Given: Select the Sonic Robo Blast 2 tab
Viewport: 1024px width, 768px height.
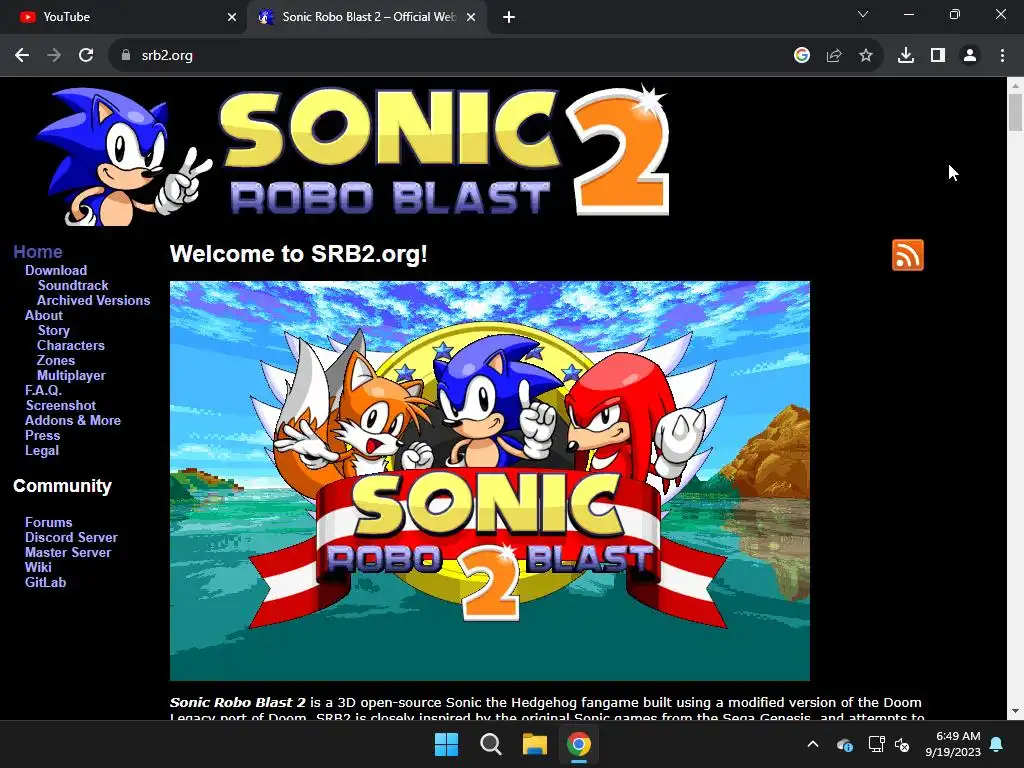Looking at the screenshot, I should click(x=367, y=17).
